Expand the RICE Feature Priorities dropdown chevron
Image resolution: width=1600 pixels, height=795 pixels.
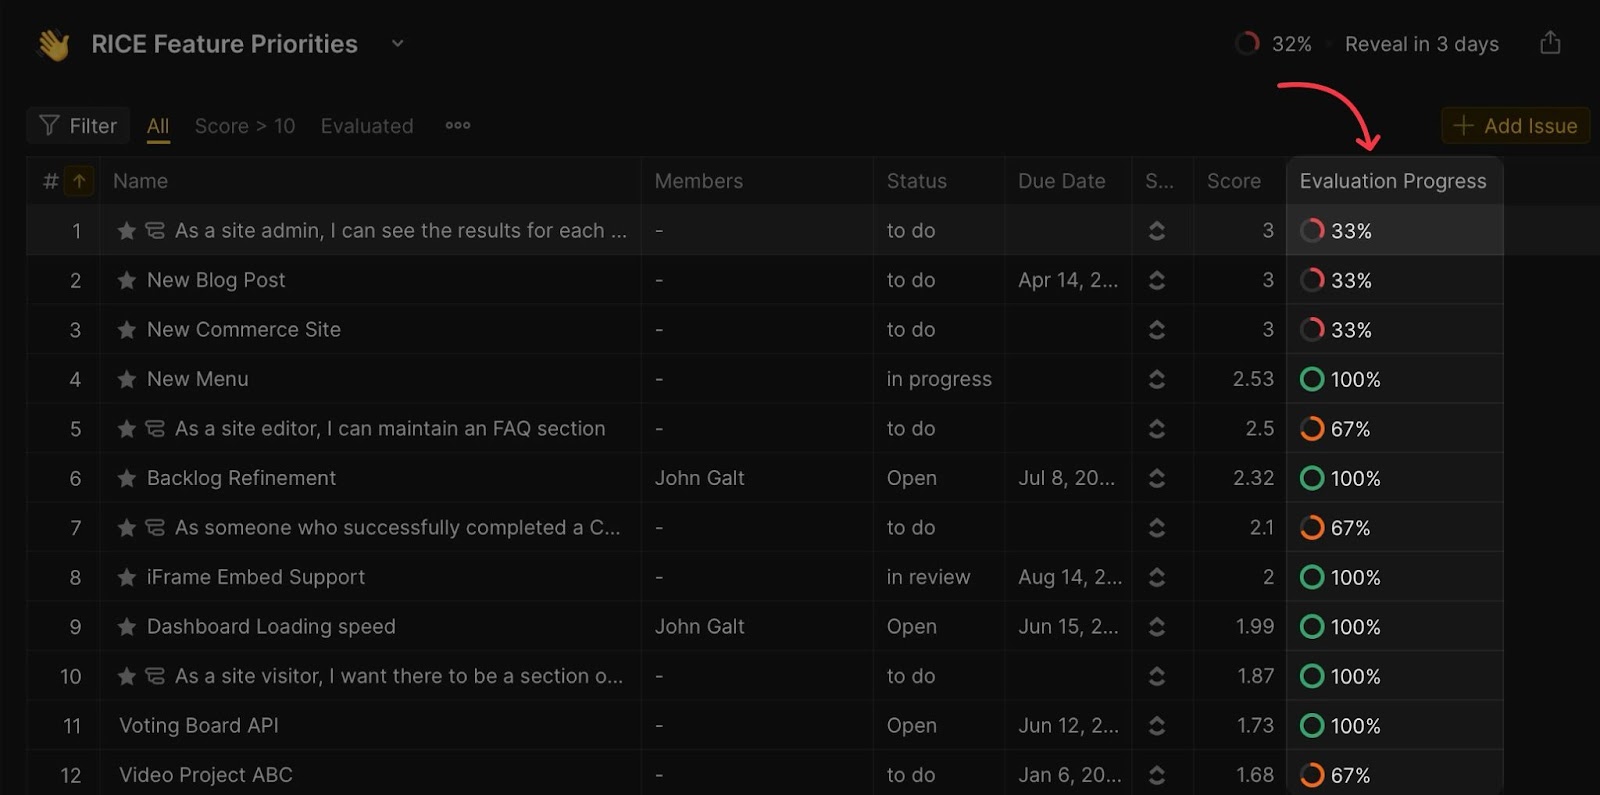(x=397, y=44)
